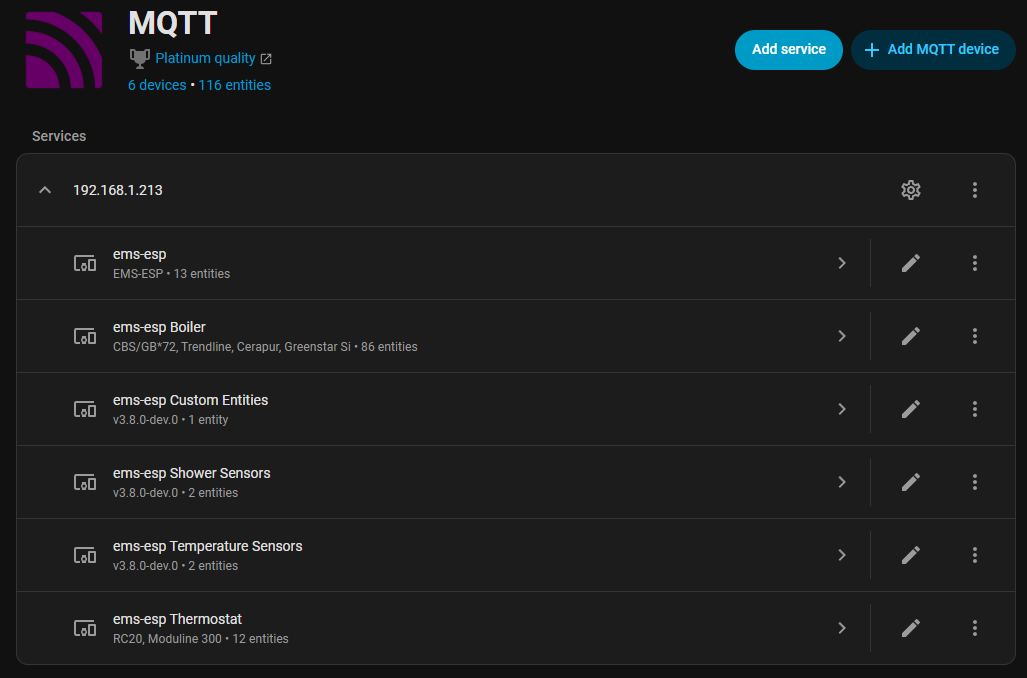
Task: Open overflow menu for ems-esp Boiler
Action: 975,336
